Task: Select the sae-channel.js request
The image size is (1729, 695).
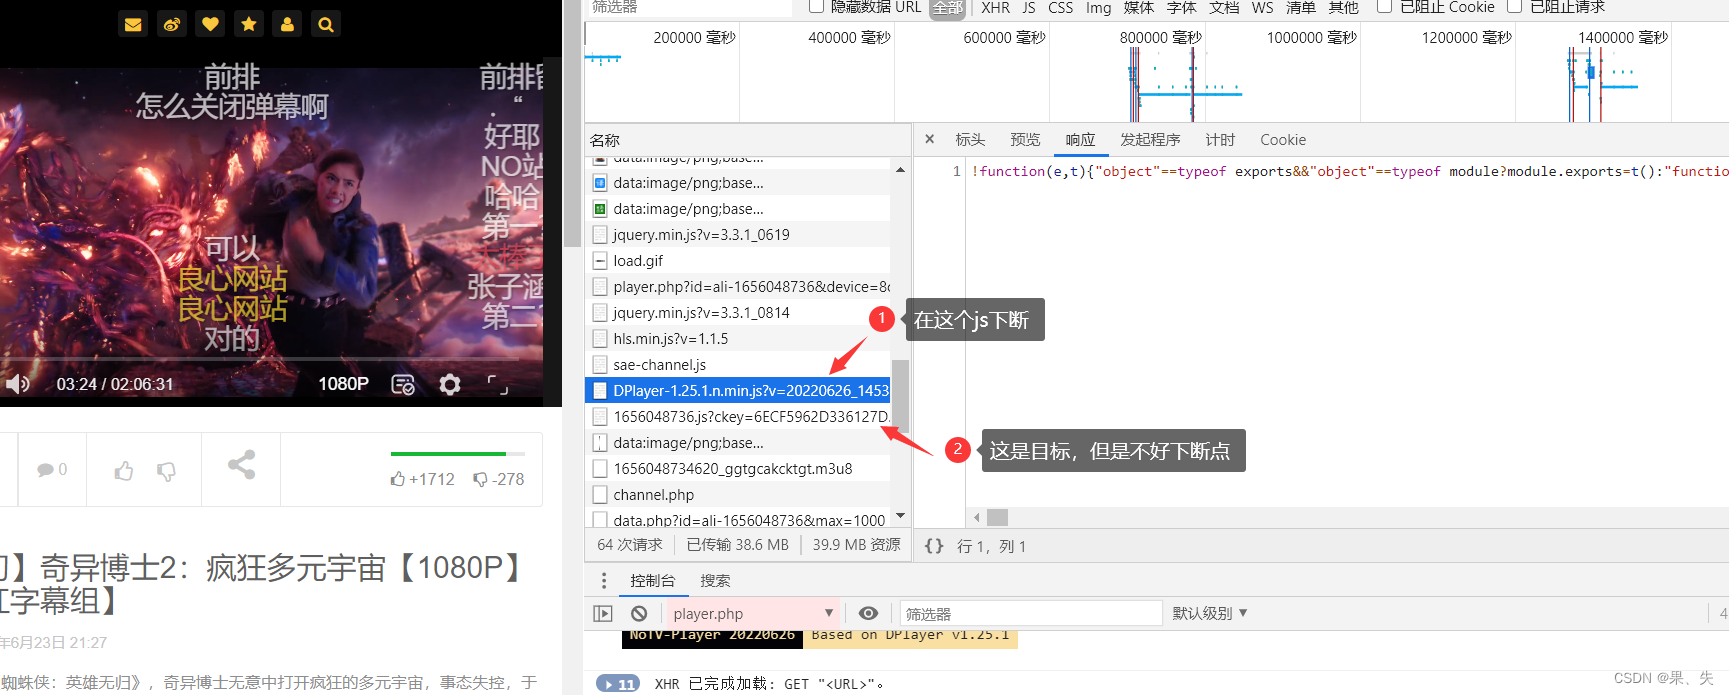Action: coord(738,365)
